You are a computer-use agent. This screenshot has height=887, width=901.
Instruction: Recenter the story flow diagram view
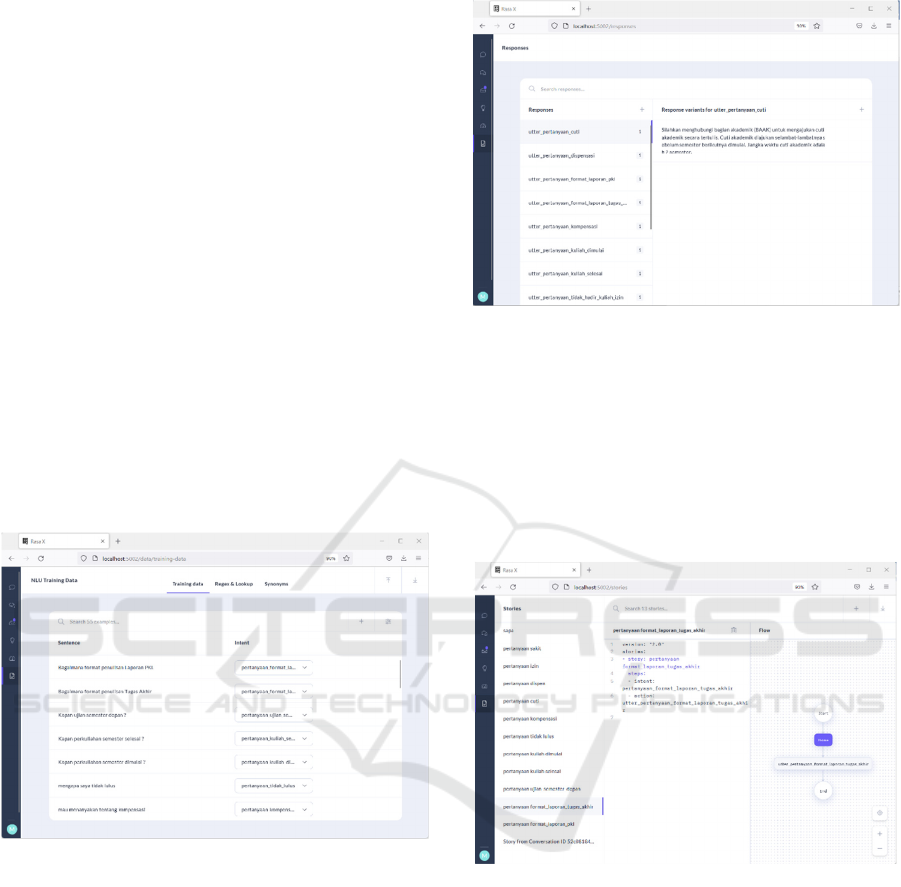(879, 813)
